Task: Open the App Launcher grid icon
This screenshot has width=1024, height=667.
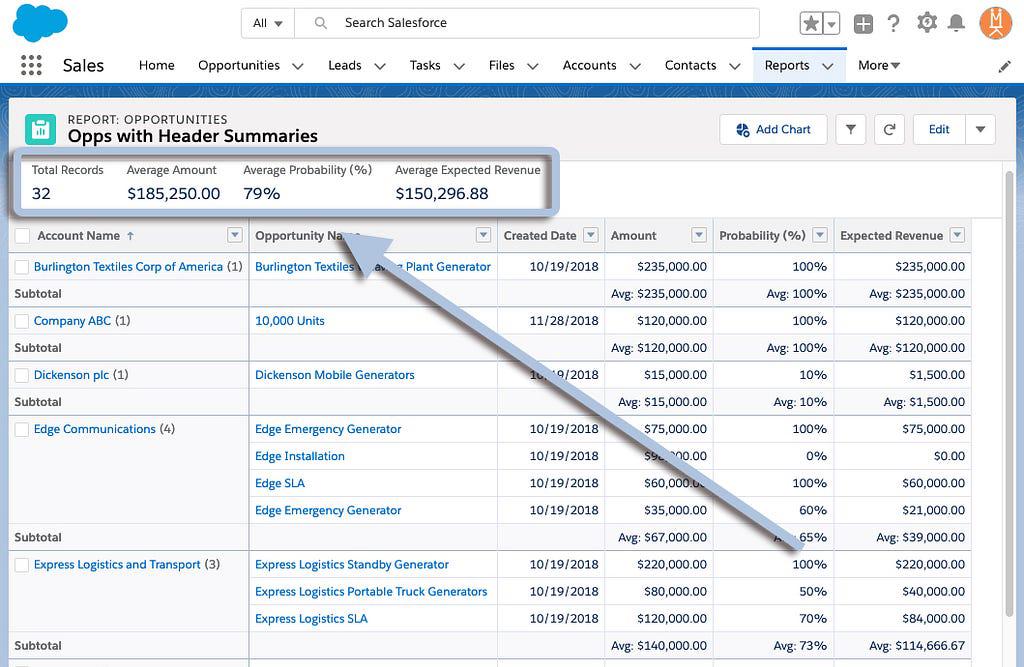Action: (x=31, y=65)
